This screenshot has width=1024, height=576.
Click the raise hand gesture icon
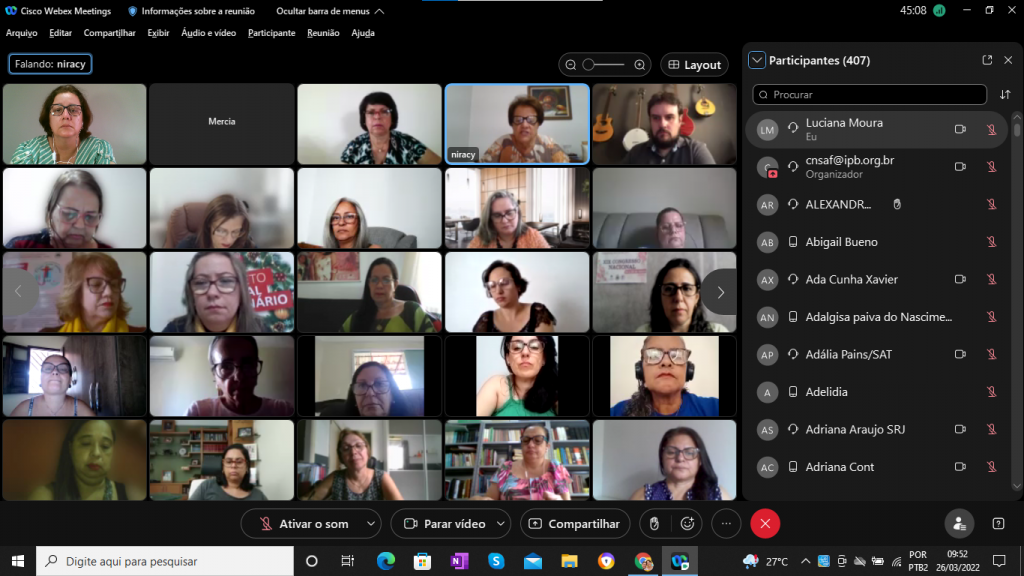[654, 523]
